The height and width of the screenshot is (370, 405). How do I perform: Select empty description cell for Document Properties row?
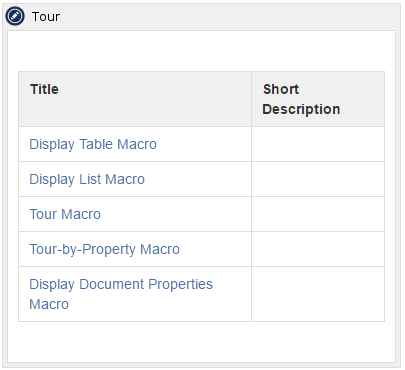[318, 294]
